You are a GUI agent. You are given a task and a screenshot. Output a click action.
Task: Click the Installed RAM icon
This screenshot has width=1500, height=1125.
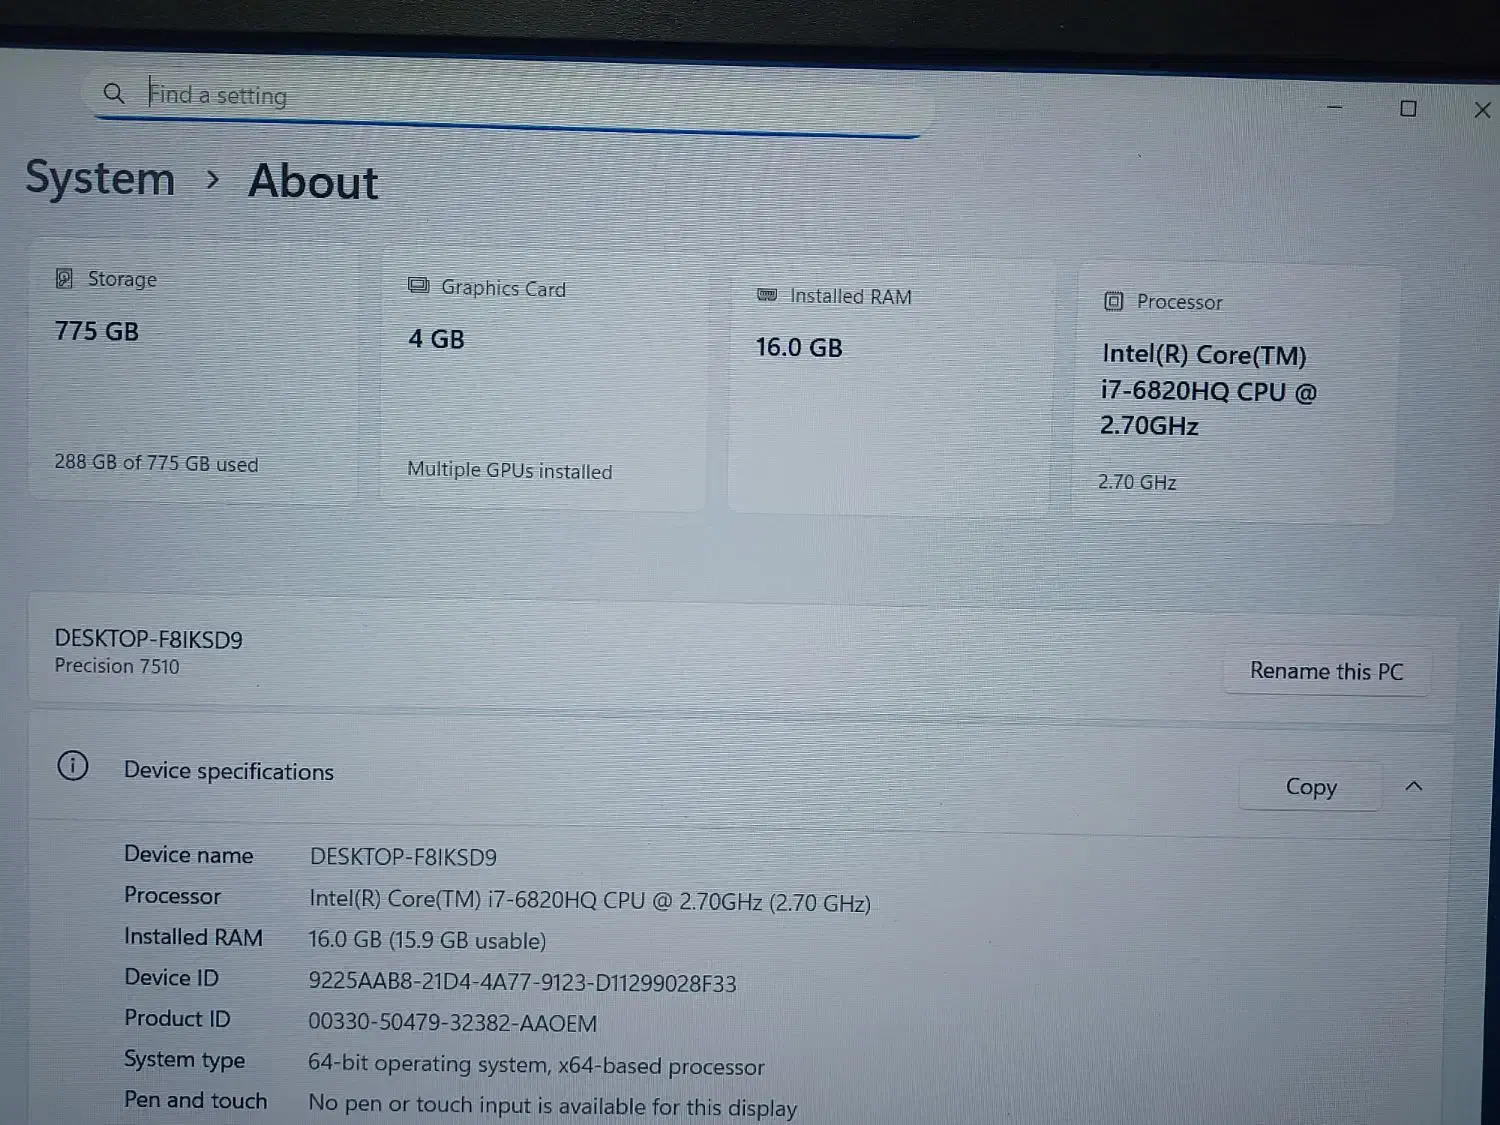767,295
